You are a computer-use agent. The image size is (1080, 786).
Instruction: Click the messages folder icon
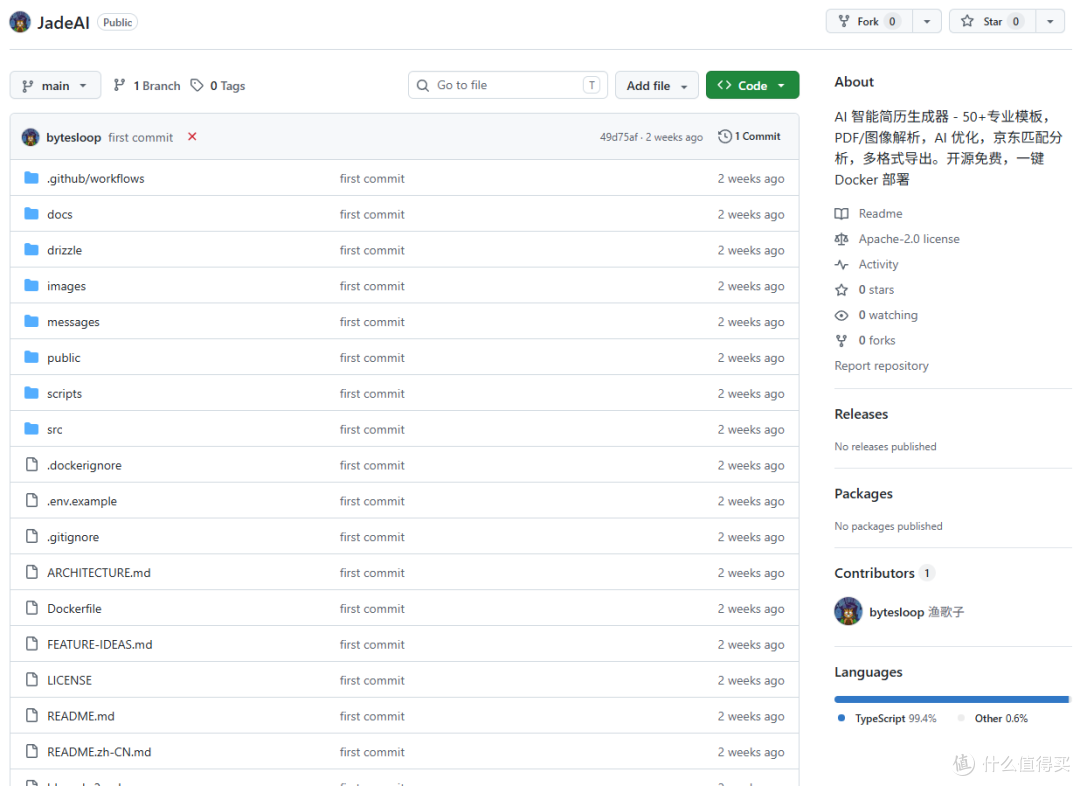[x=31, y=321]
